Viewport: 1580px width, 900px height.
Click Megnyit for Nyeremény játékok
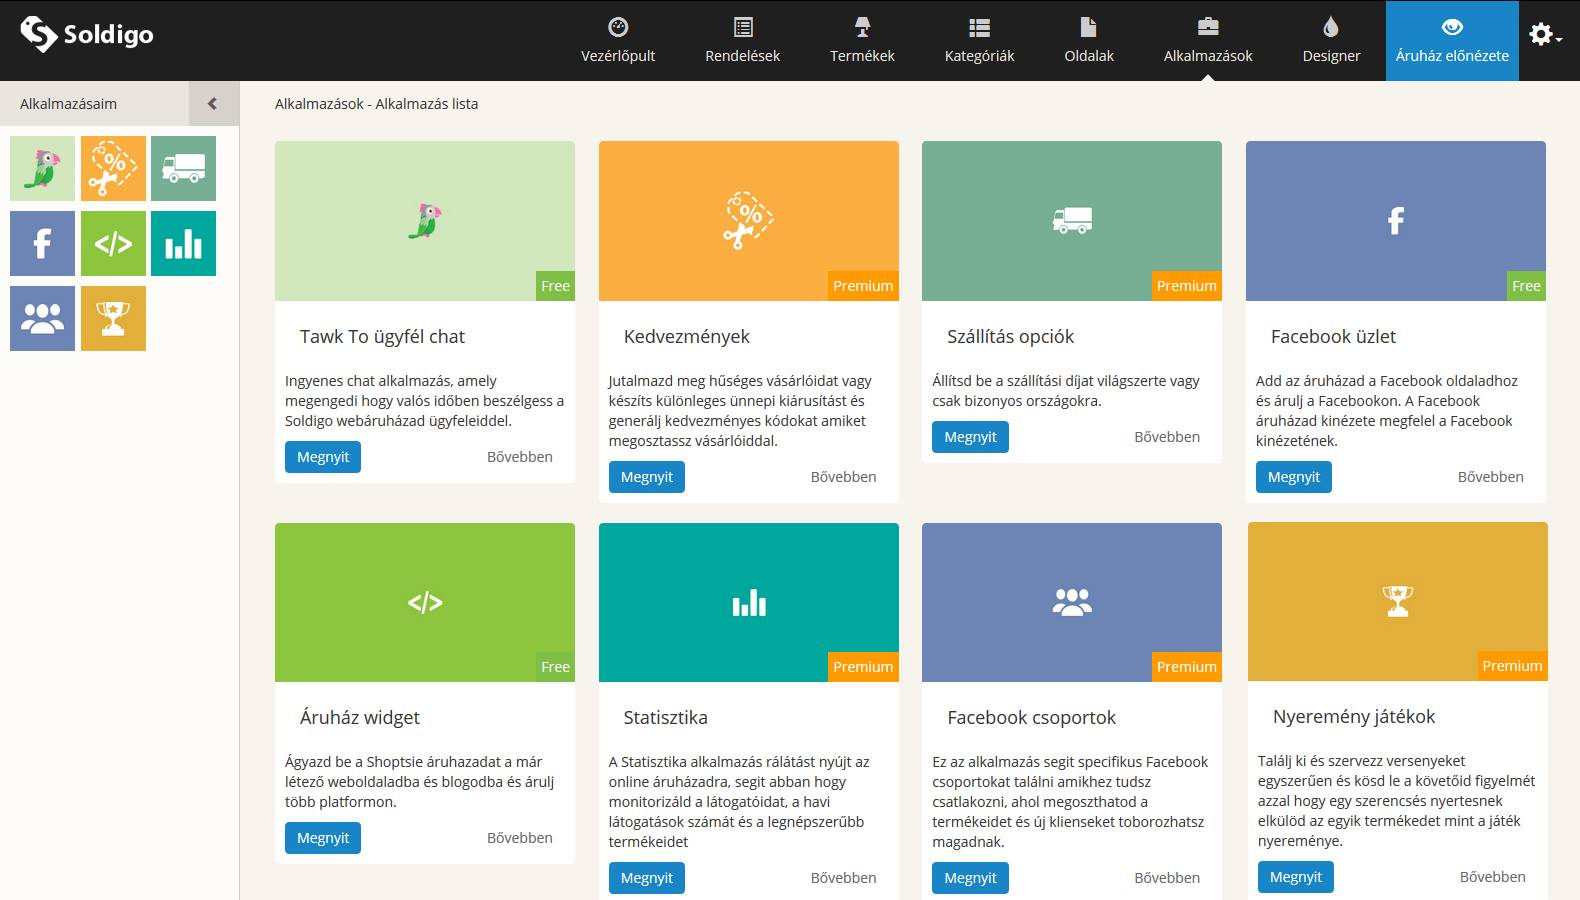(x=1296, y=877)
